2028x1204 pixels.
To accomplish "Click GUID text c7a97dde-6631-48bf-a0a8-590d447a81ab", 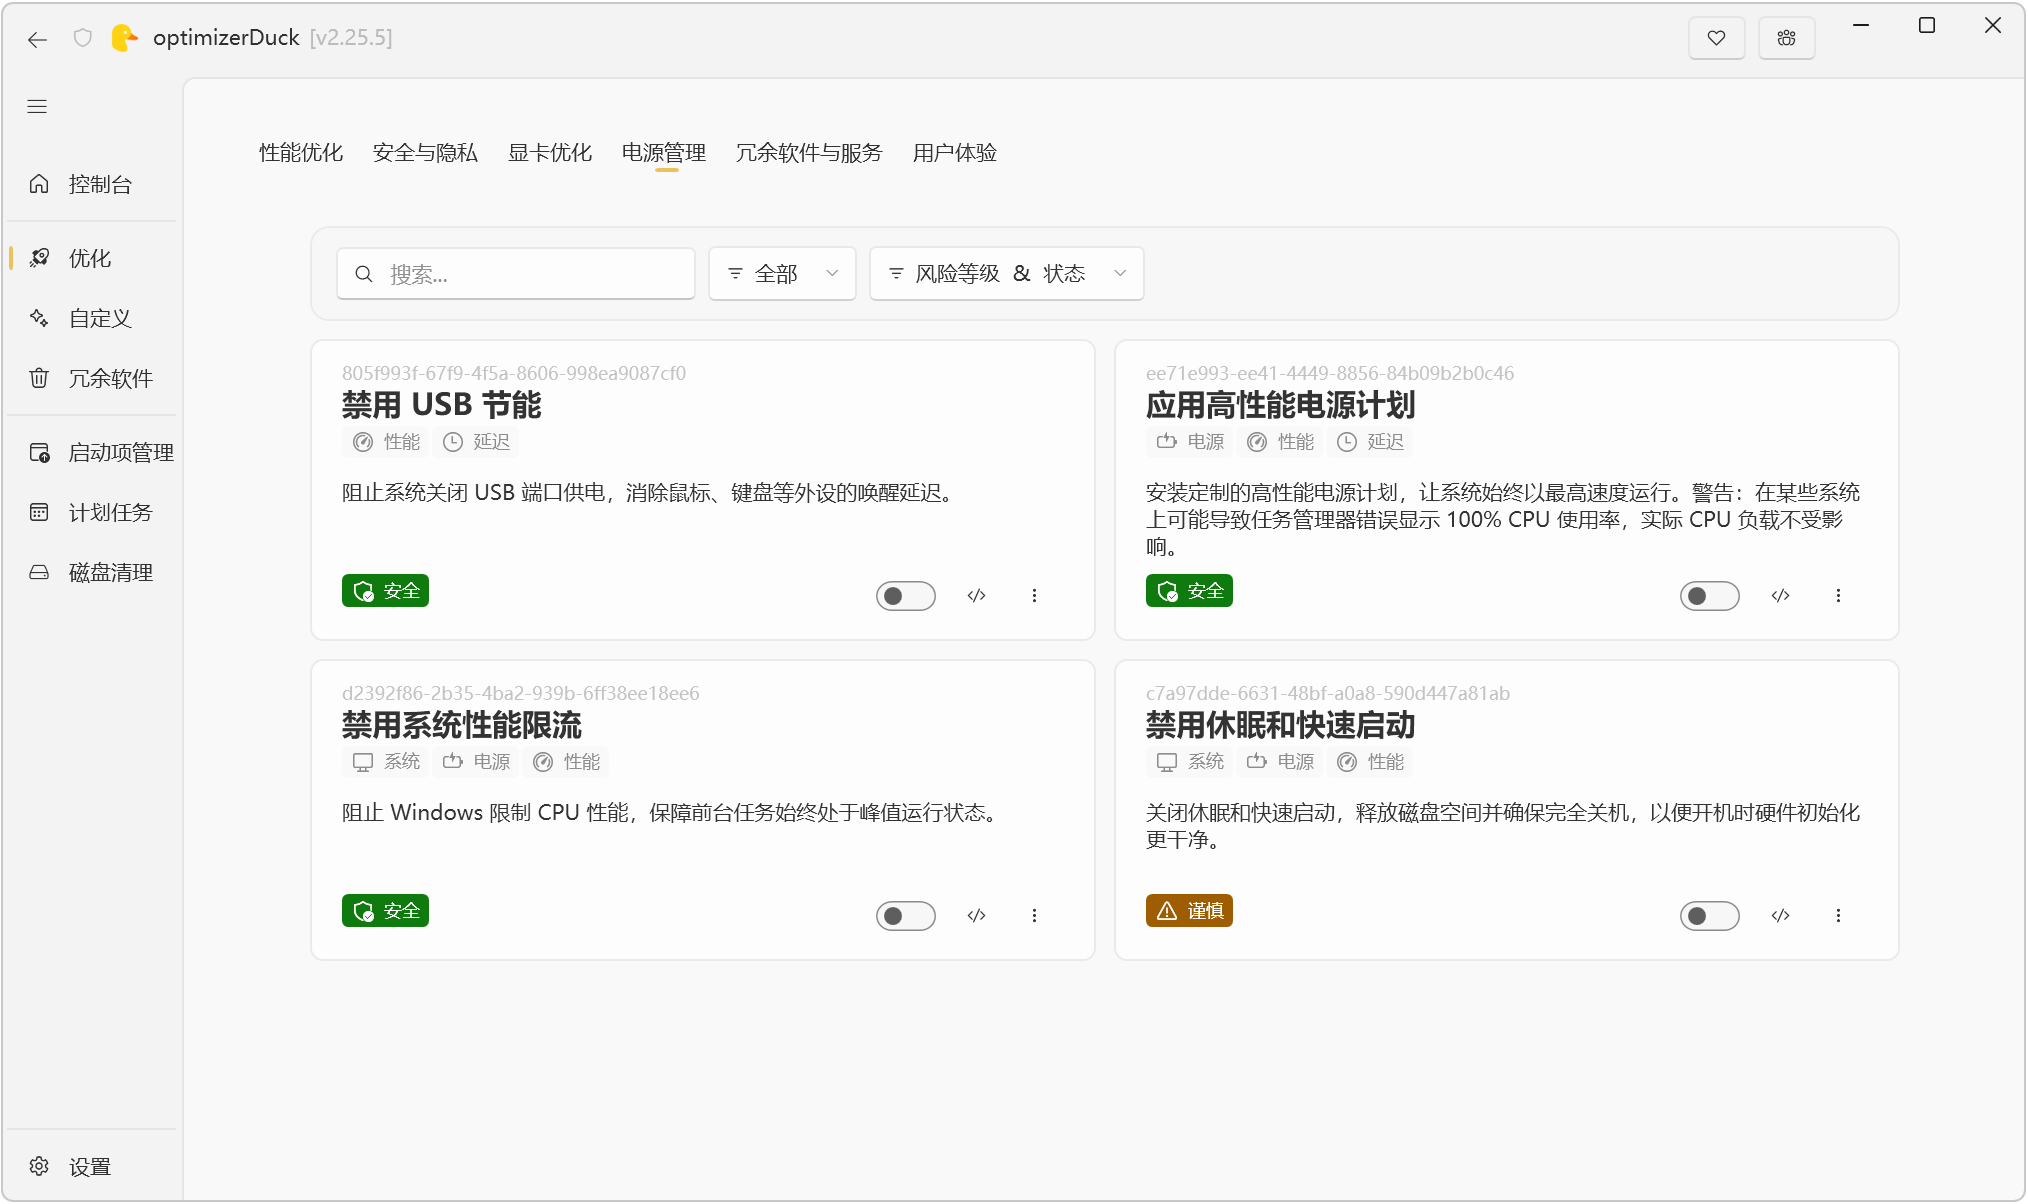I will point(1328,693).
